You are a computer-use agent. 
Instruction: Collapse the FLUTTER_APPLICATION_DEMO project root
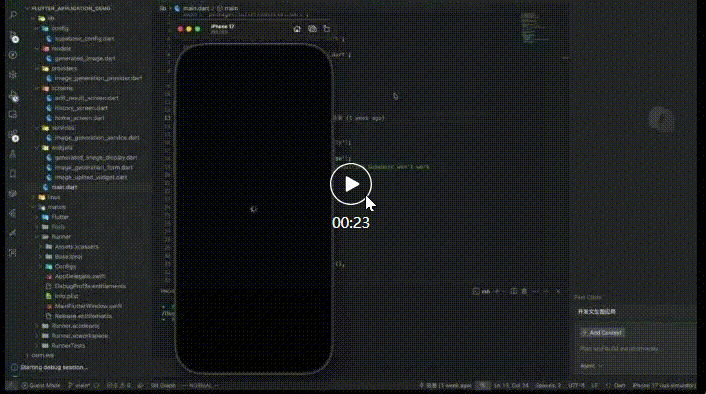coord(71,8)
